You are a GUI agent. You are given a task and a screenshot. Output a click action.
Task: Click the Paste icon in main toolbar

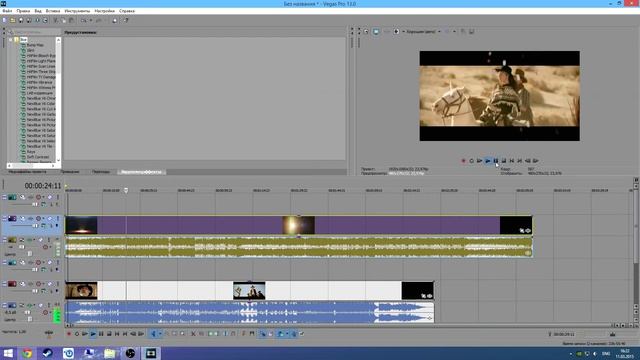click(x=71, y=20)
